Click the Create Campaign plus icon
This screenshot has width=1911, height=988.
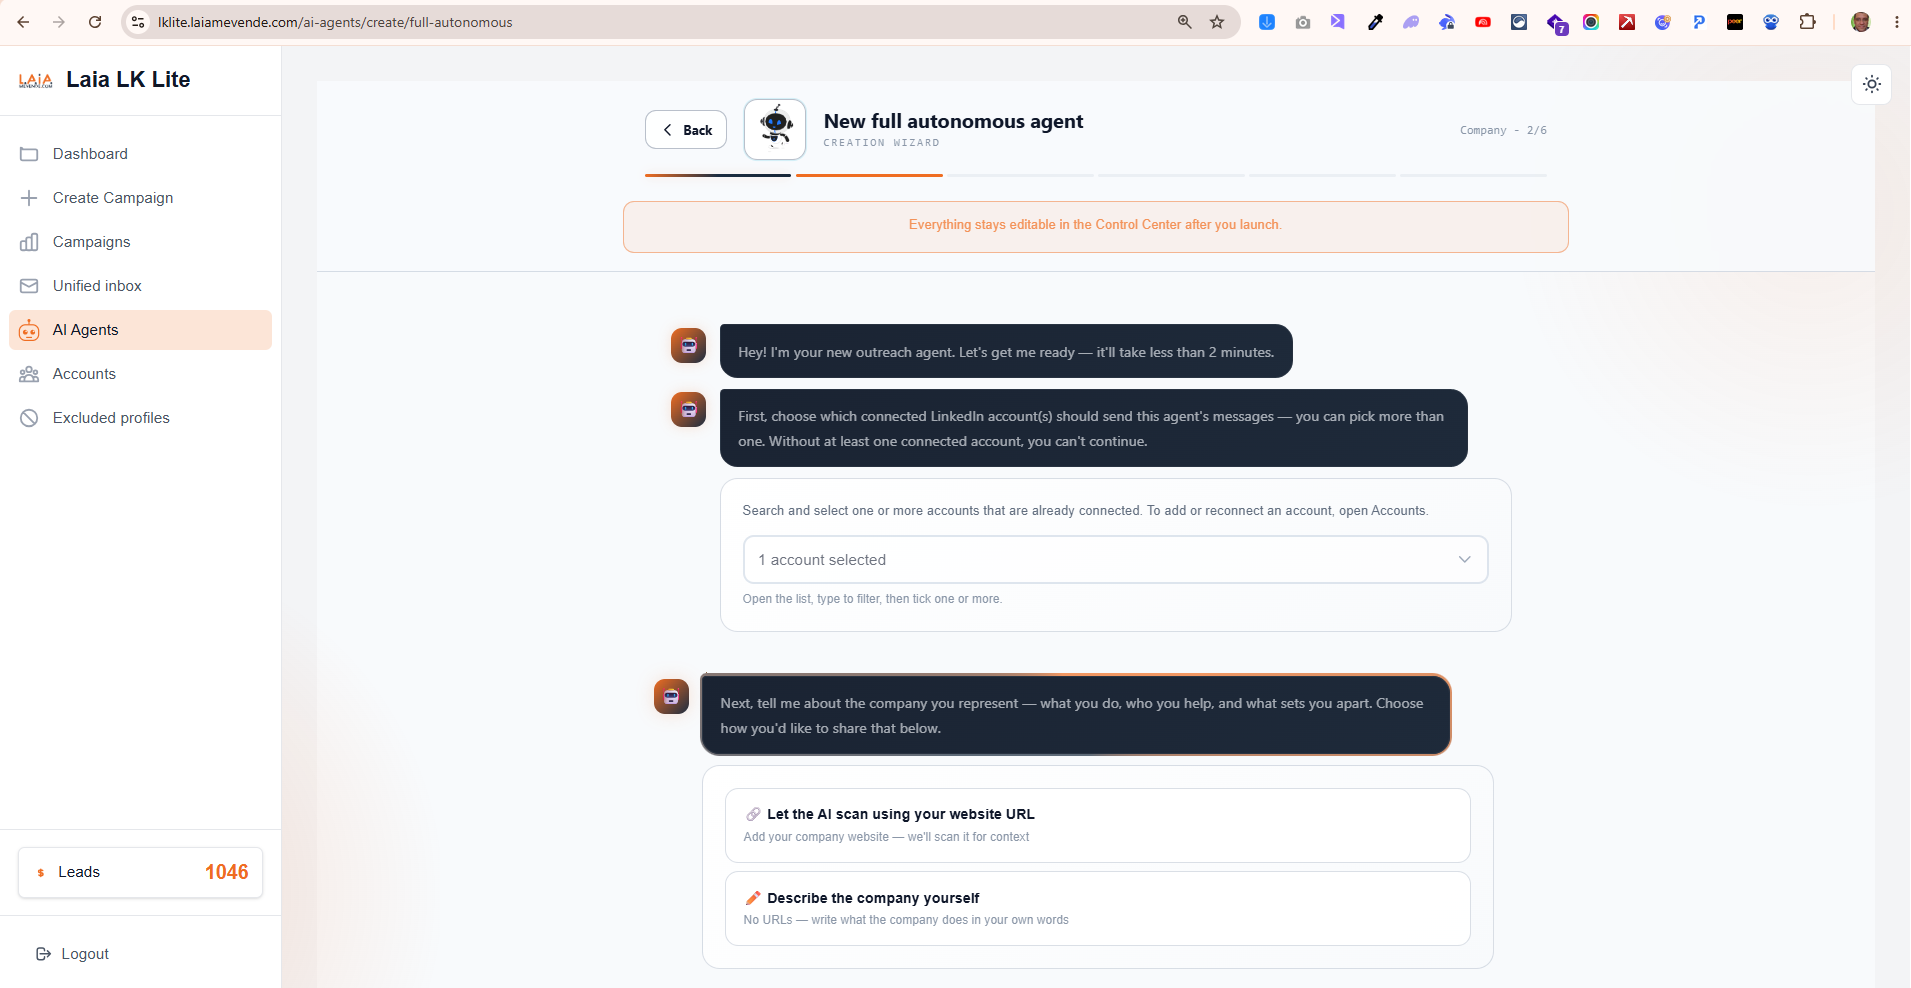point(29,198)
